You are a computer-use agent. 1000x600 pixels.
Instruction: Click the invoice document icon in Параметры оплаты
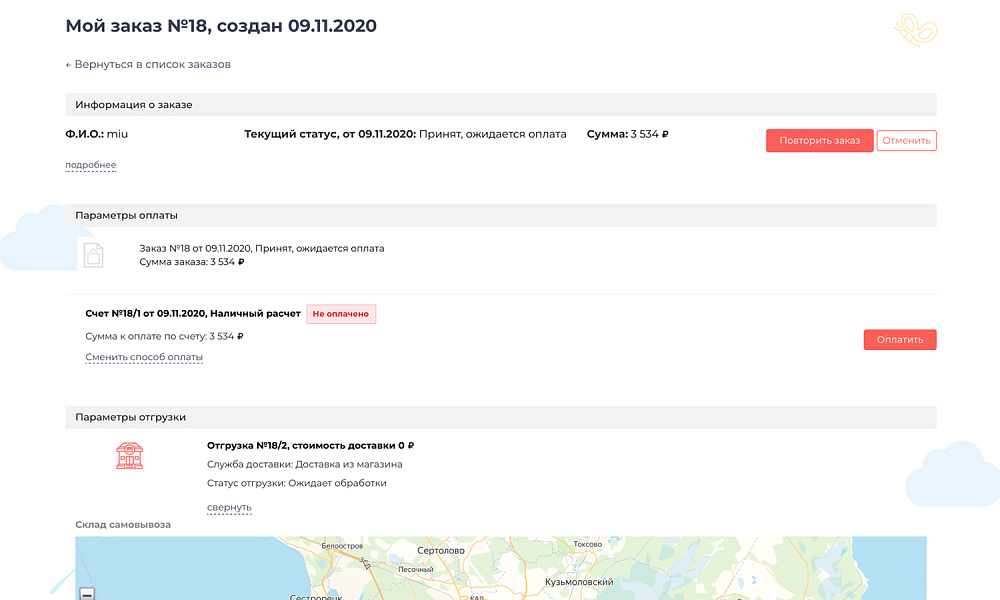[x=94, y=254]
